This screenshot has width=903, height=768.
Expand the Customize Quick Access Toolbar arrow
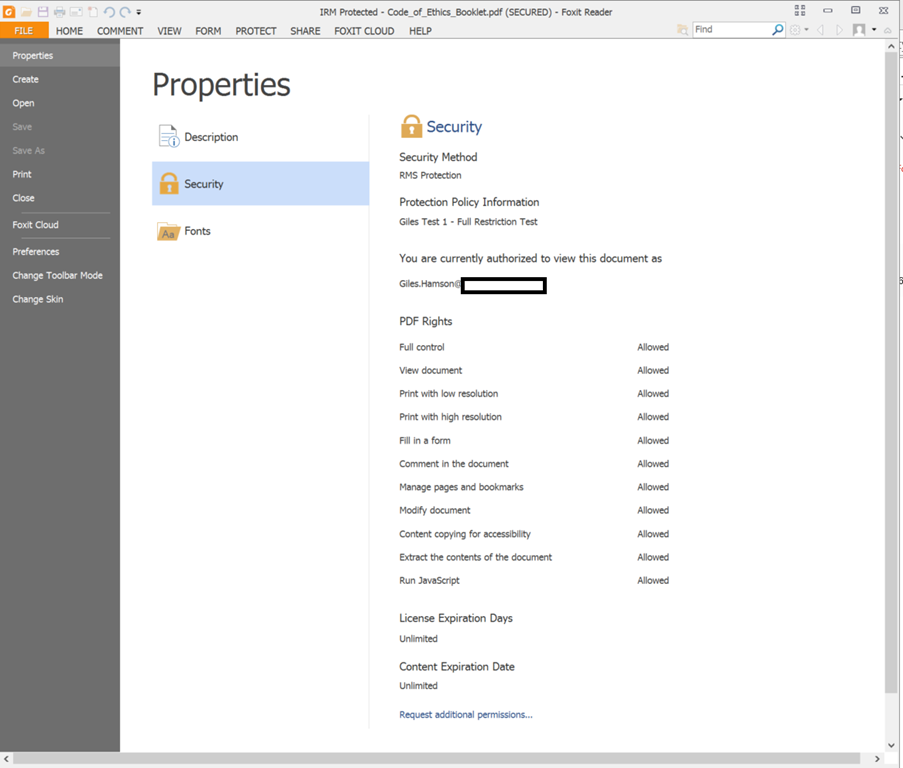(x=139, y=13)
